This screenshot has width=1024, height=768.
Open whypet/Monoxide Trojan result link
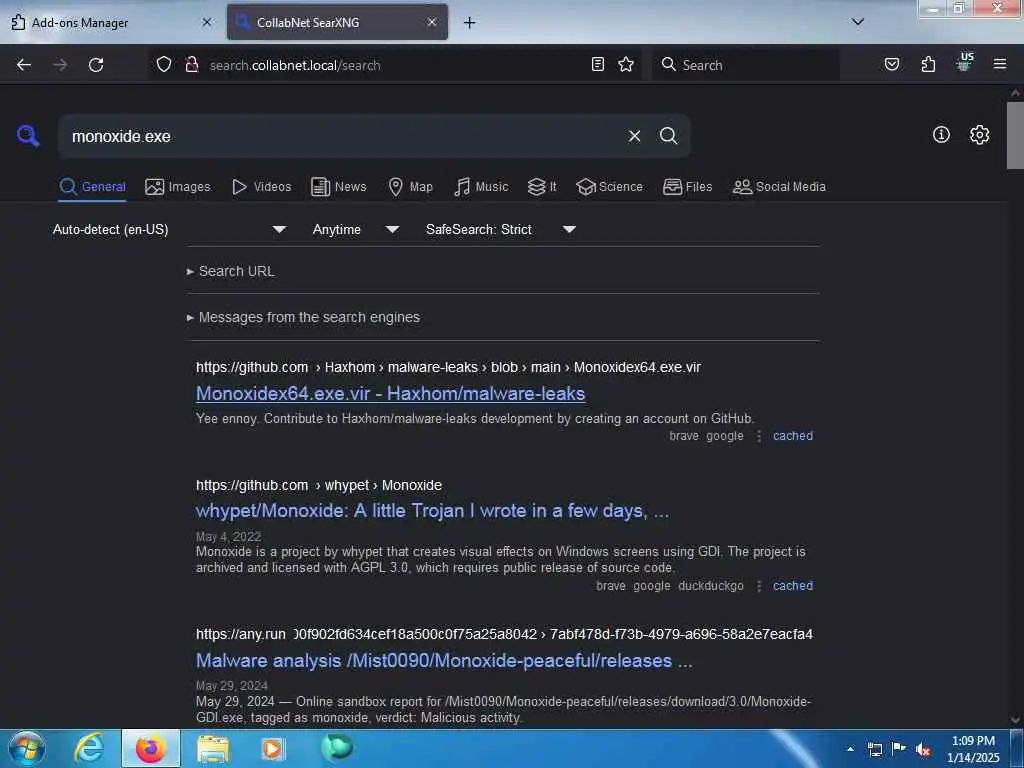(432, 511)
